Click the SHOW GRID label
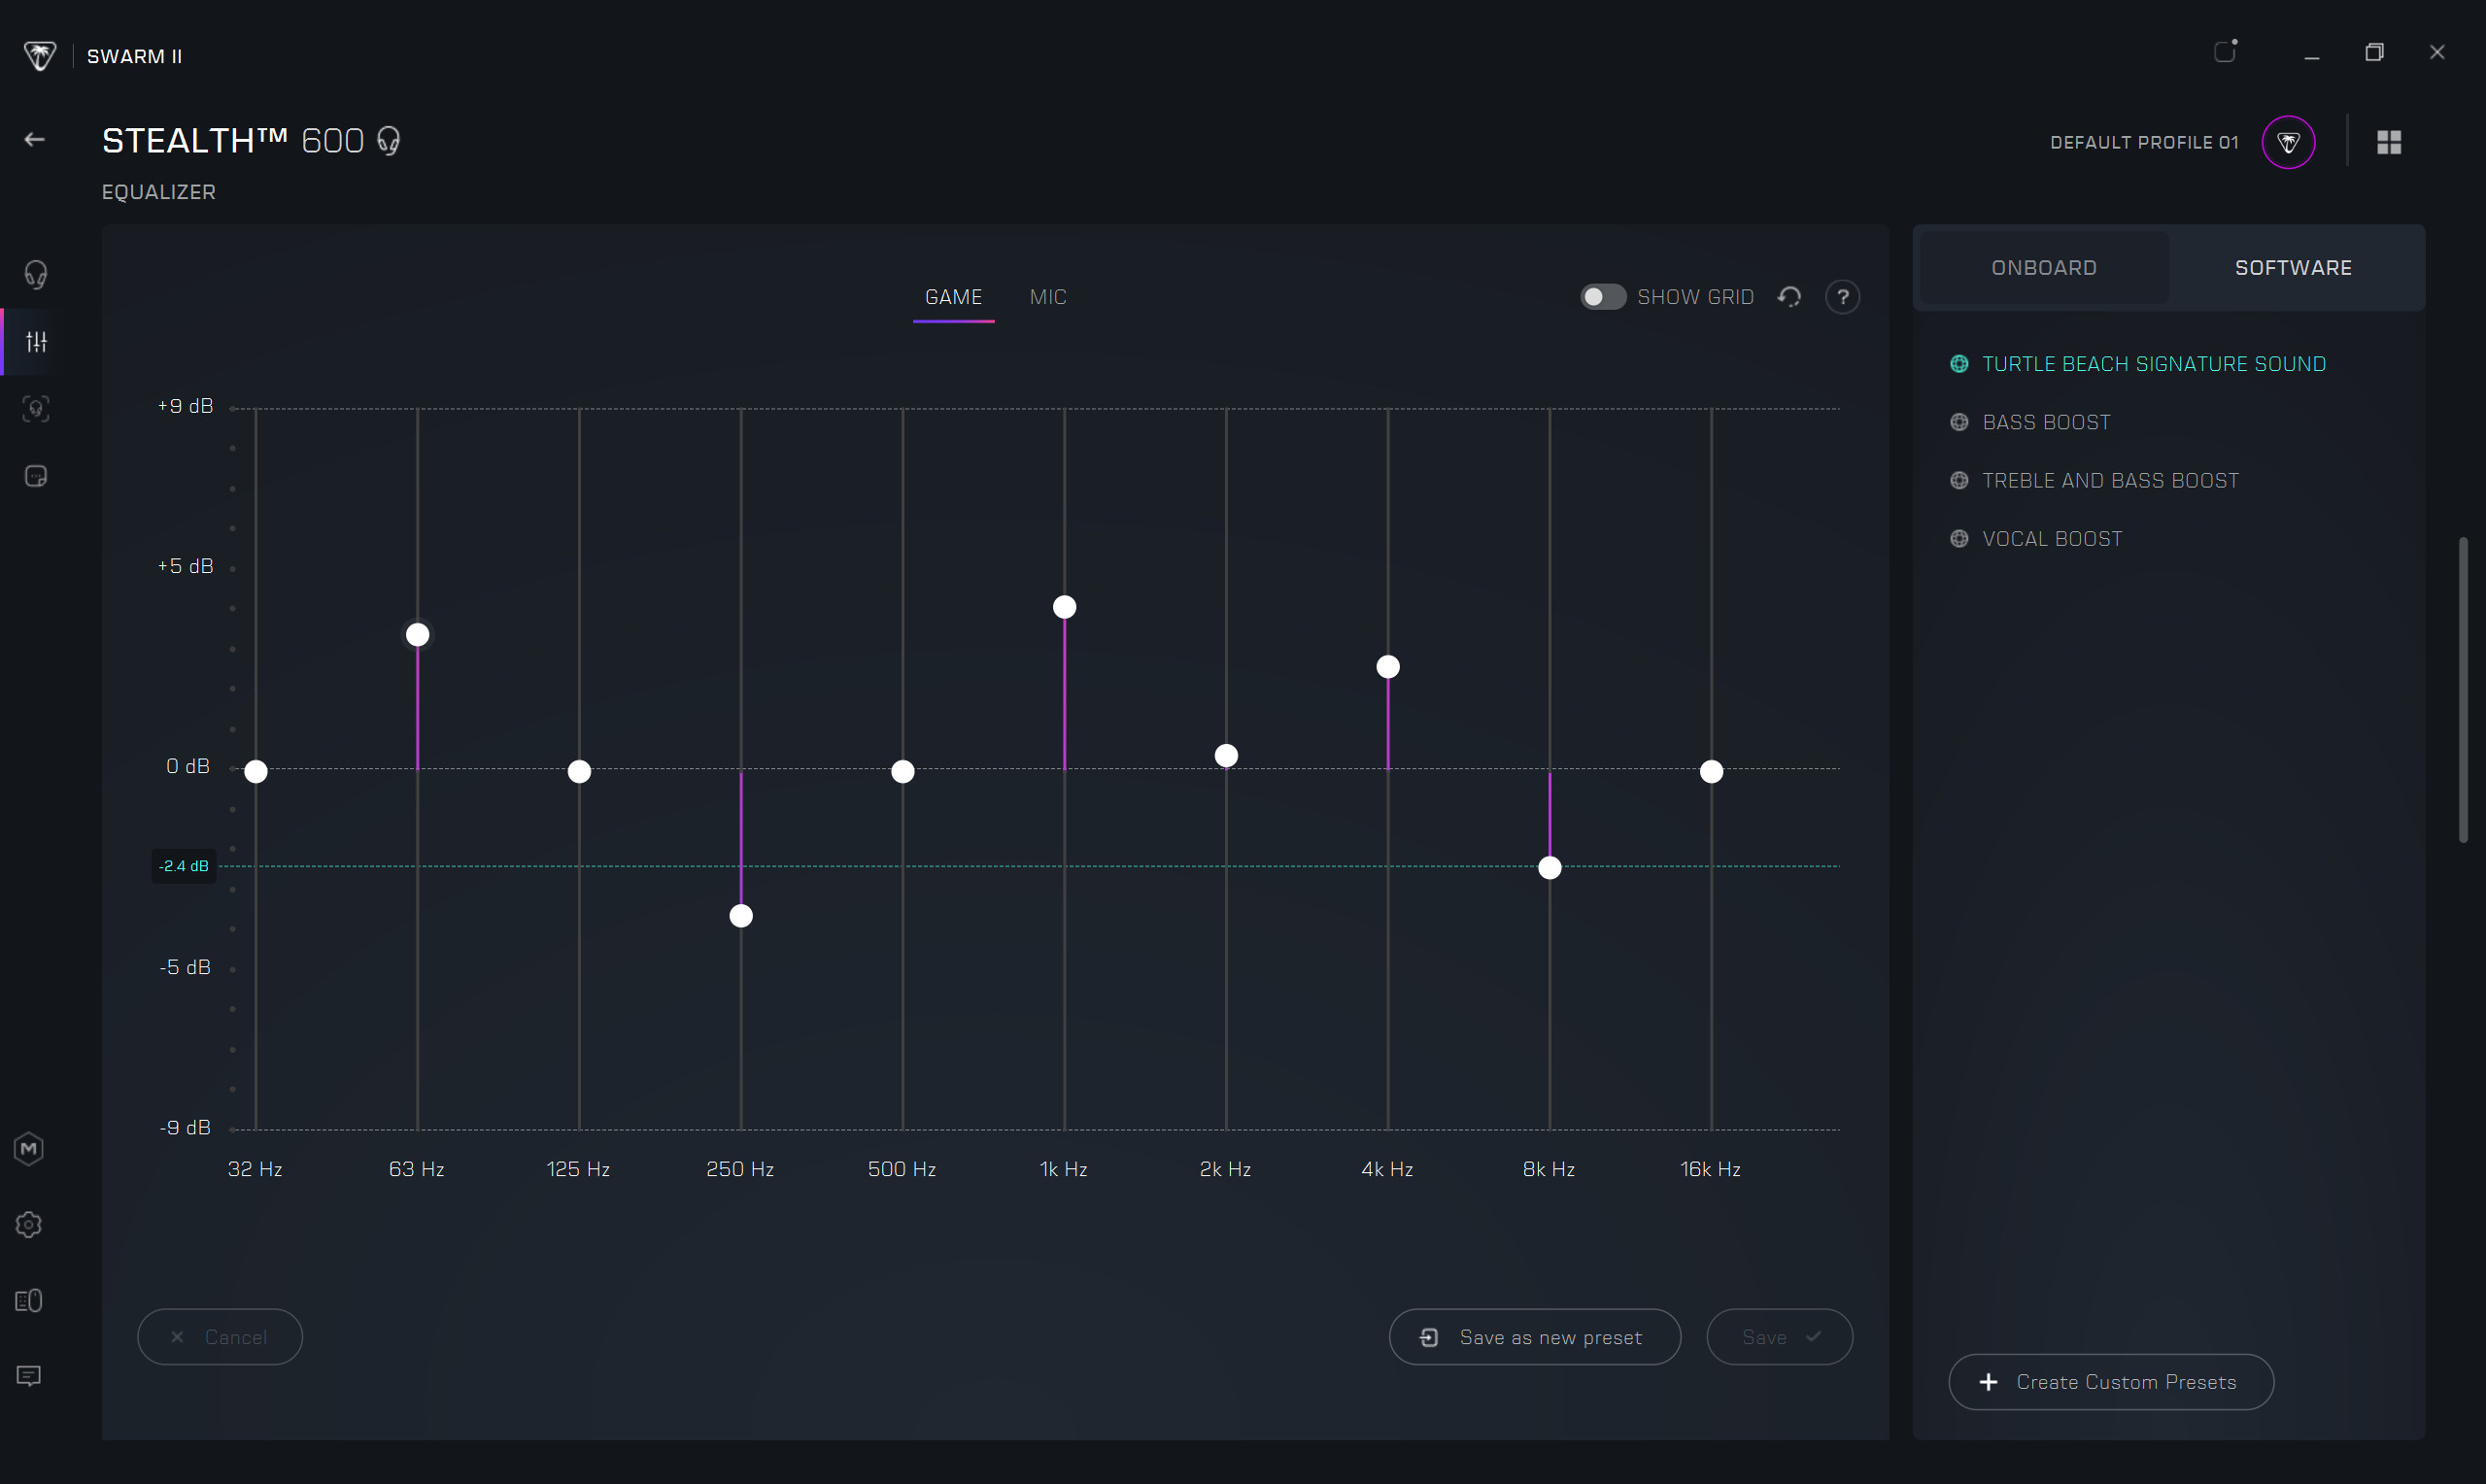 [1695, 297]
